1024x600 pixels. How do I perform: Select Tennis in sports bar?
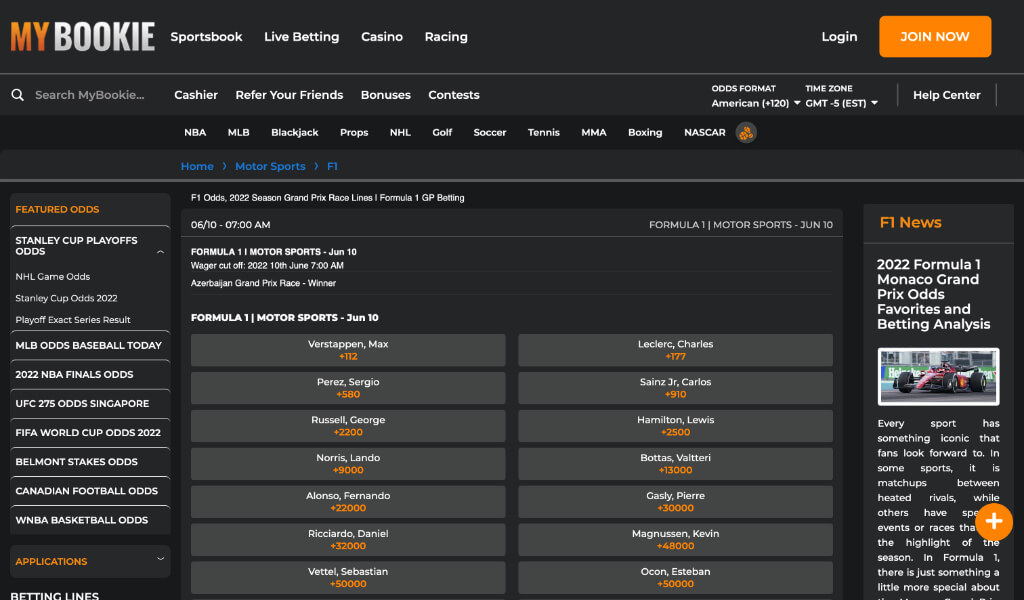tap(543, 133)
